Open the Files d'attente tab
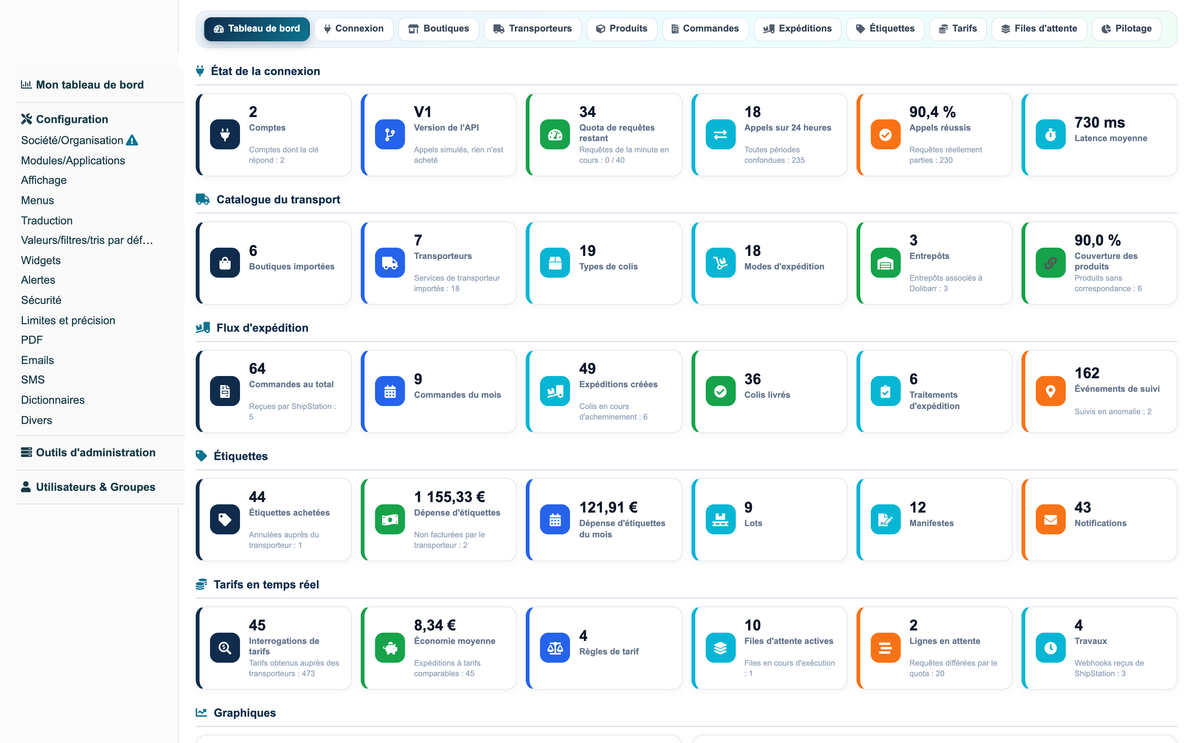This screenshot has width=1200, height=743. click(1039, 29)
